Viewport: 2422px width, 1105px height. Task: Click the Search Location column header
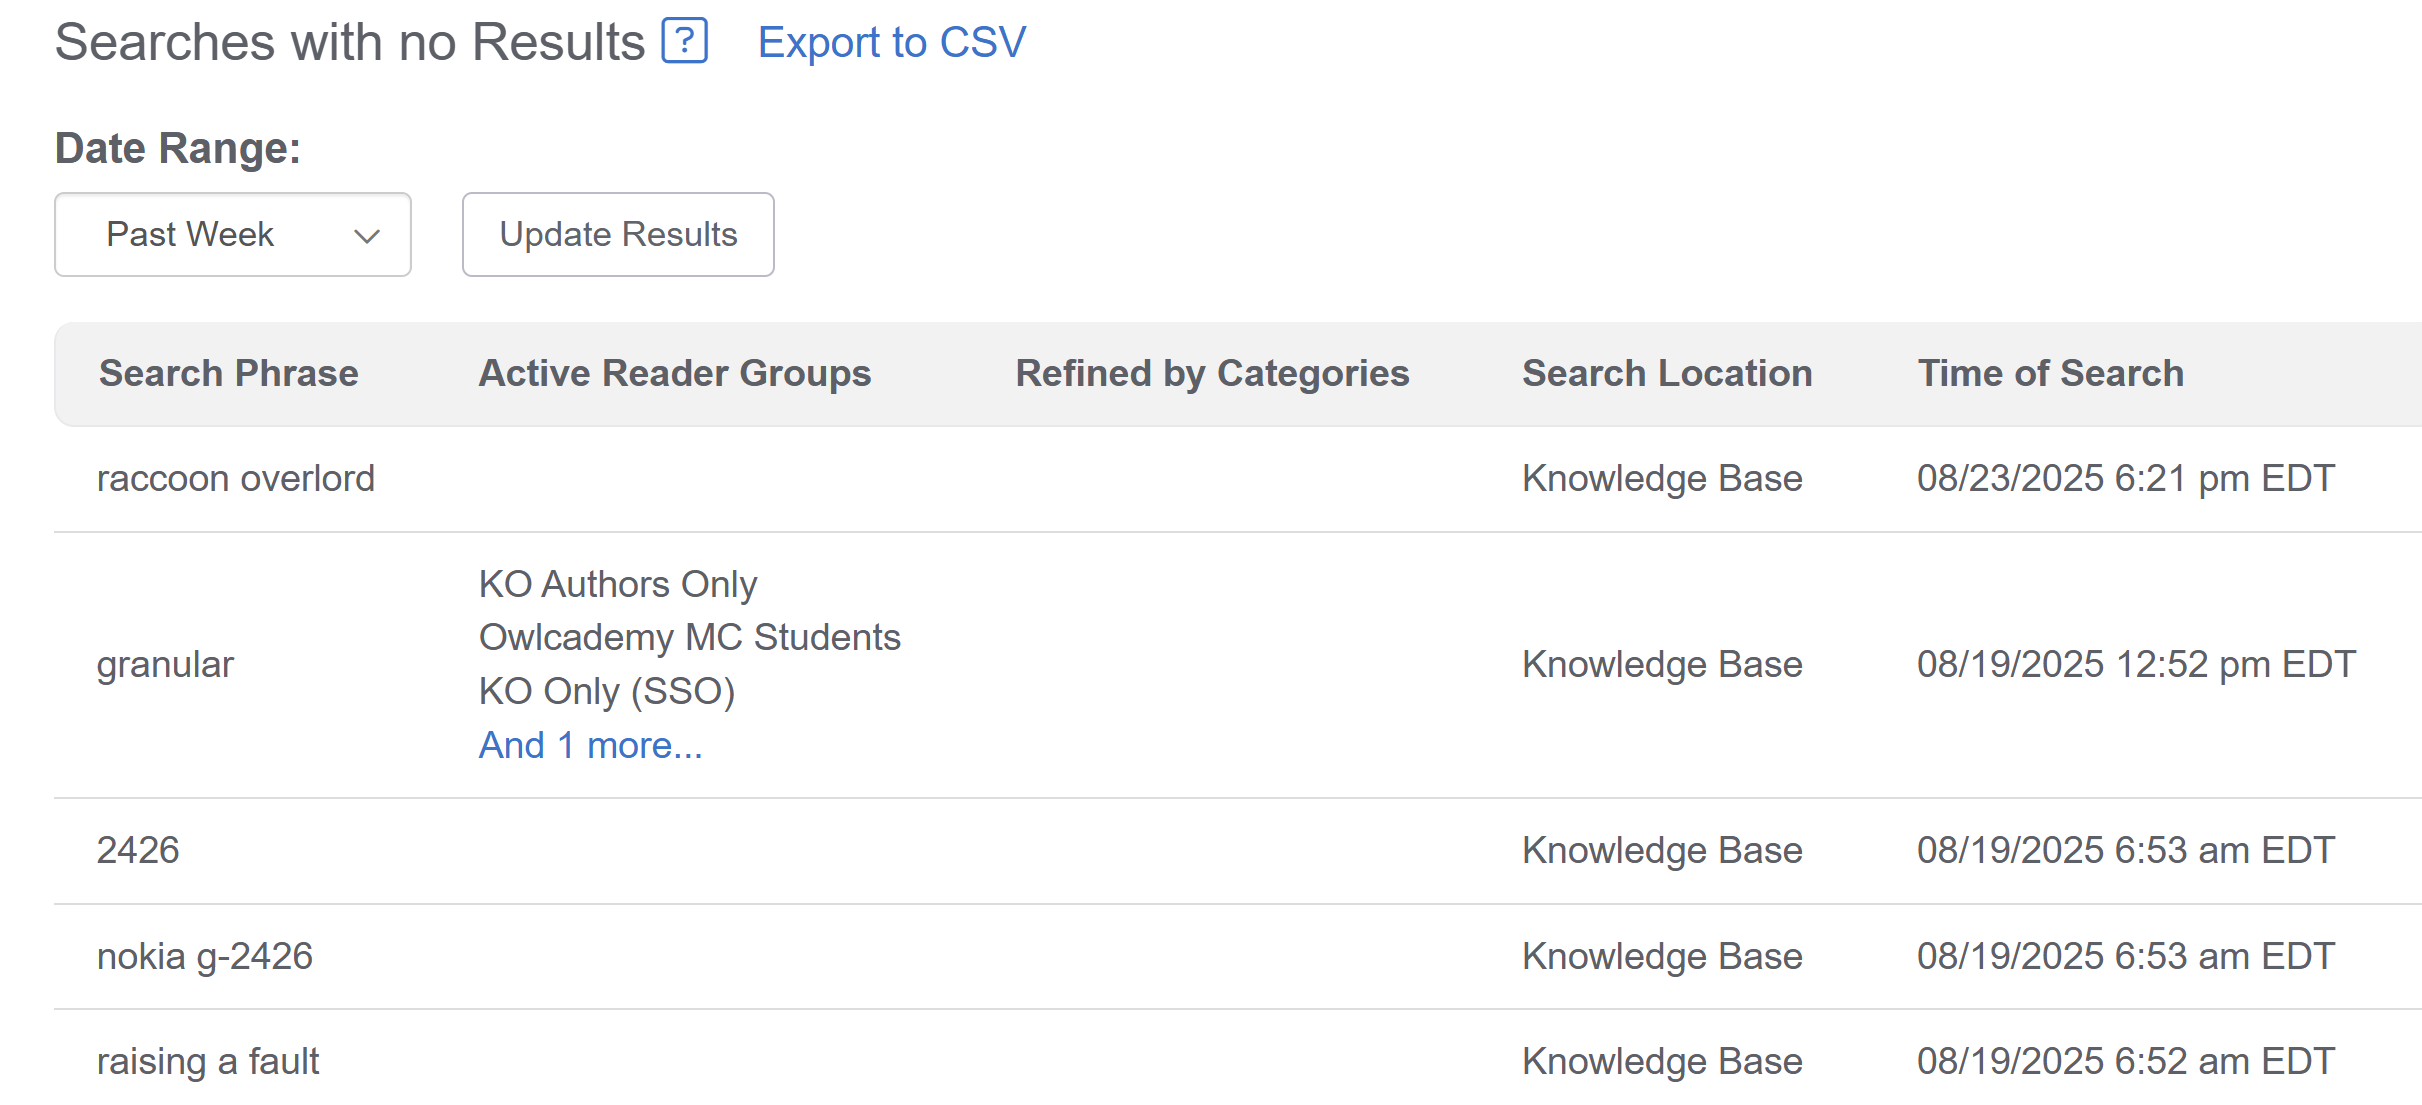click(x=1666, y=373)
